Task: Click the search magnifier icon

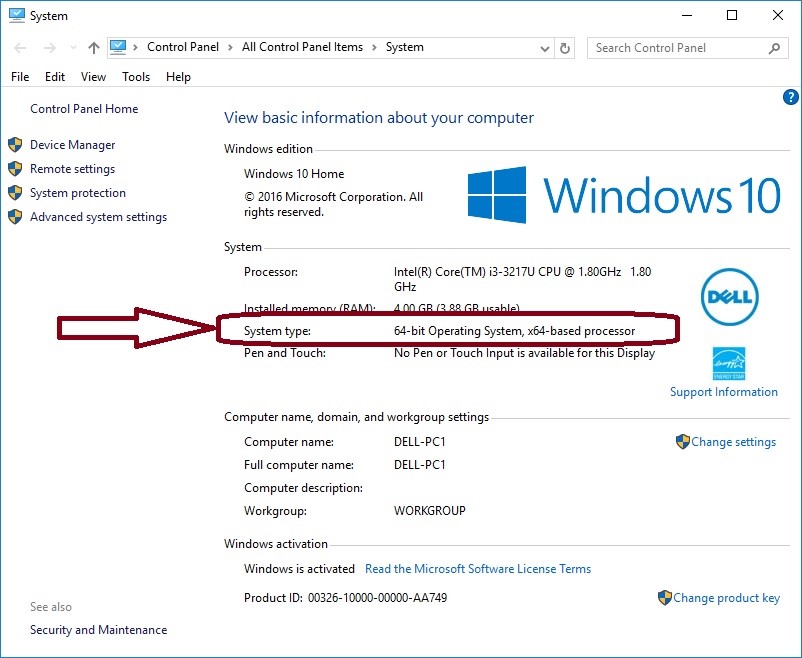Action: pyautogui.click(x=774, y=48)
